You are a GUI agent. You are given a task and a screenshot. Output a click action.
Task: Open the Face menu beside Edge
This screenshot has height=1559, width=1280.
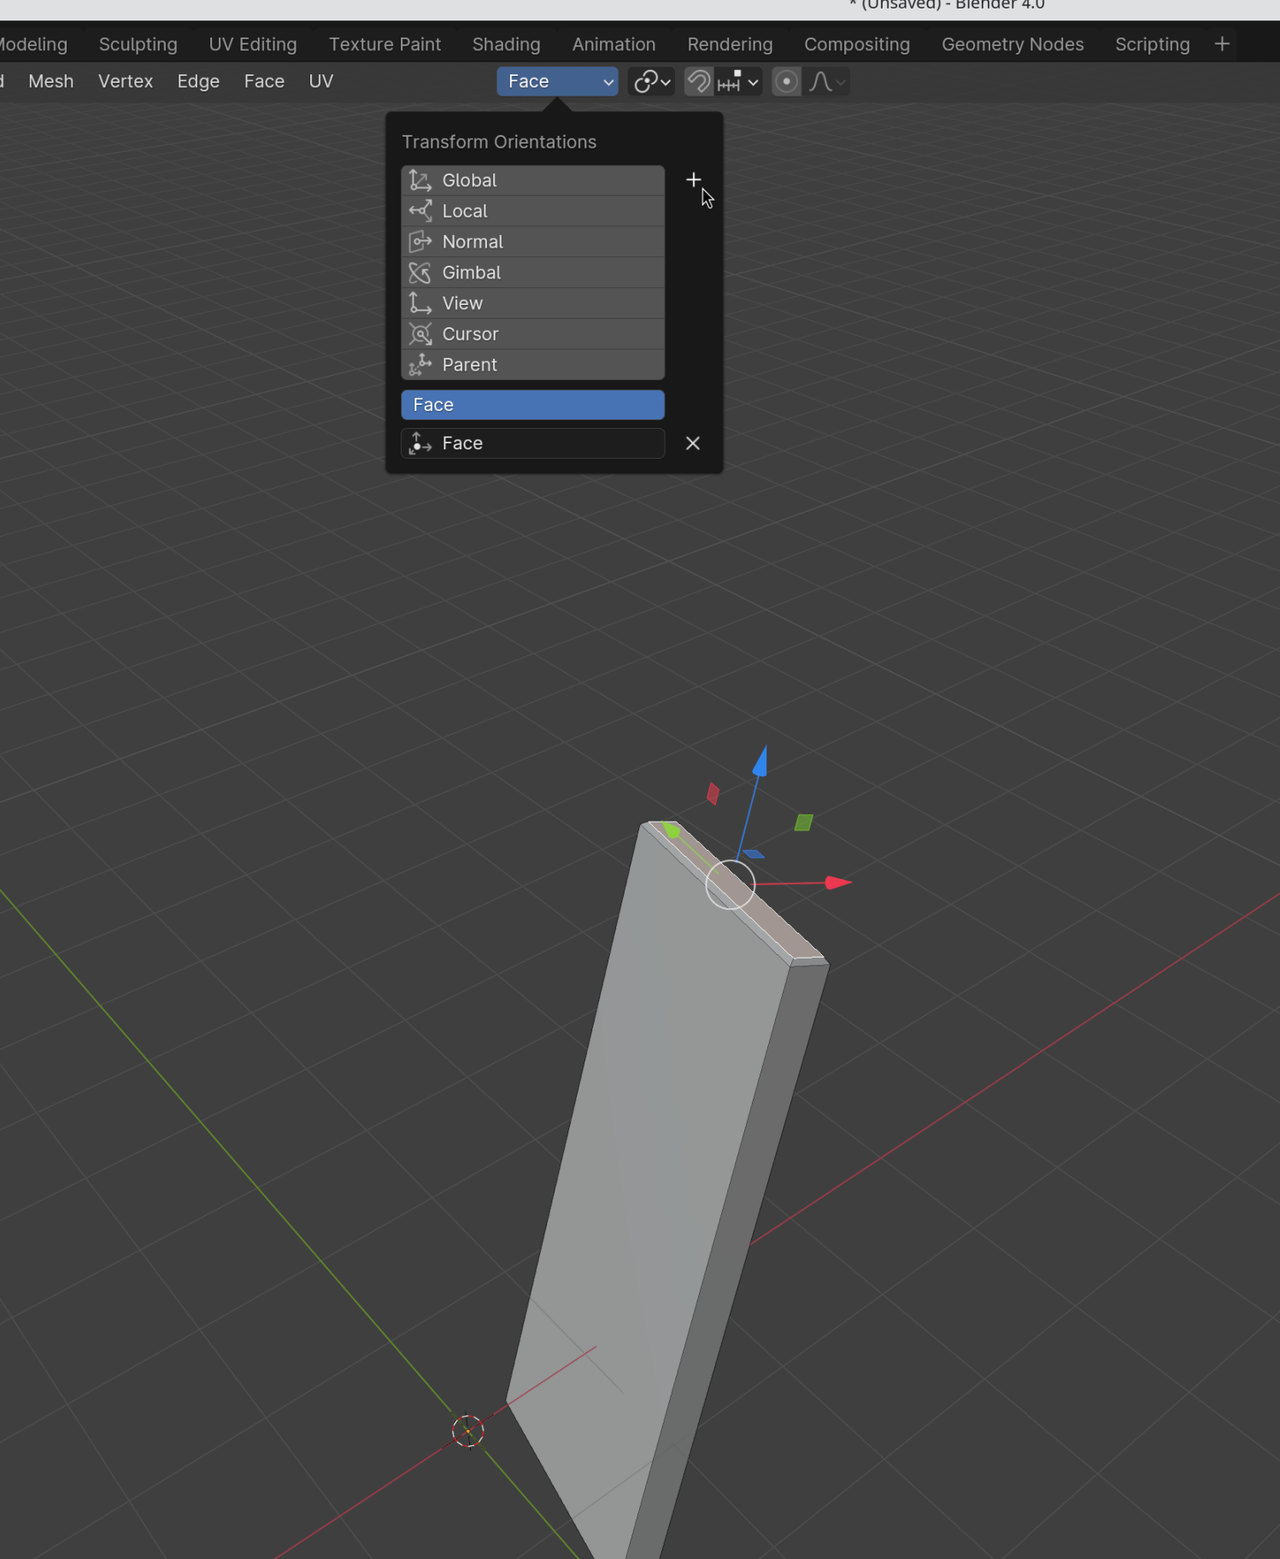[264, 81]
